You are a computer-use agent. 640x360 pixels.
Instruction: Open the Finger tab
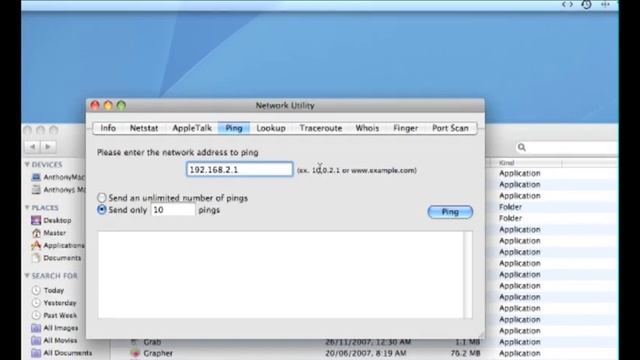click(x=405, y=128)
